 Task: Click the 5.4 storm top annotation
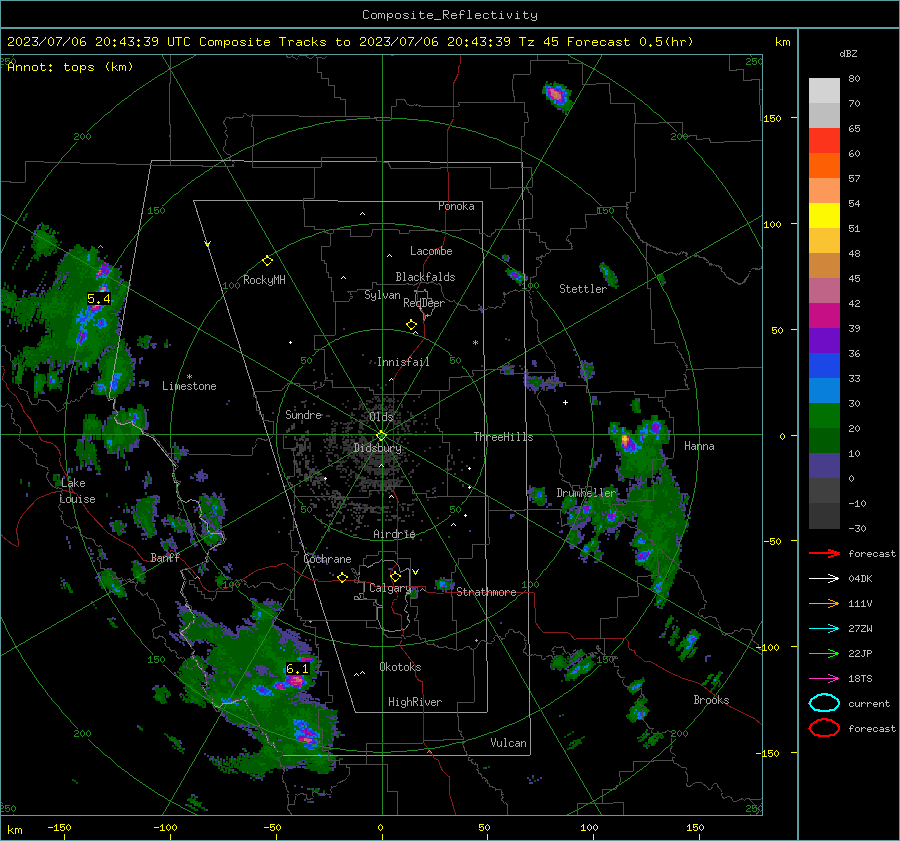(x=99, y=299)
